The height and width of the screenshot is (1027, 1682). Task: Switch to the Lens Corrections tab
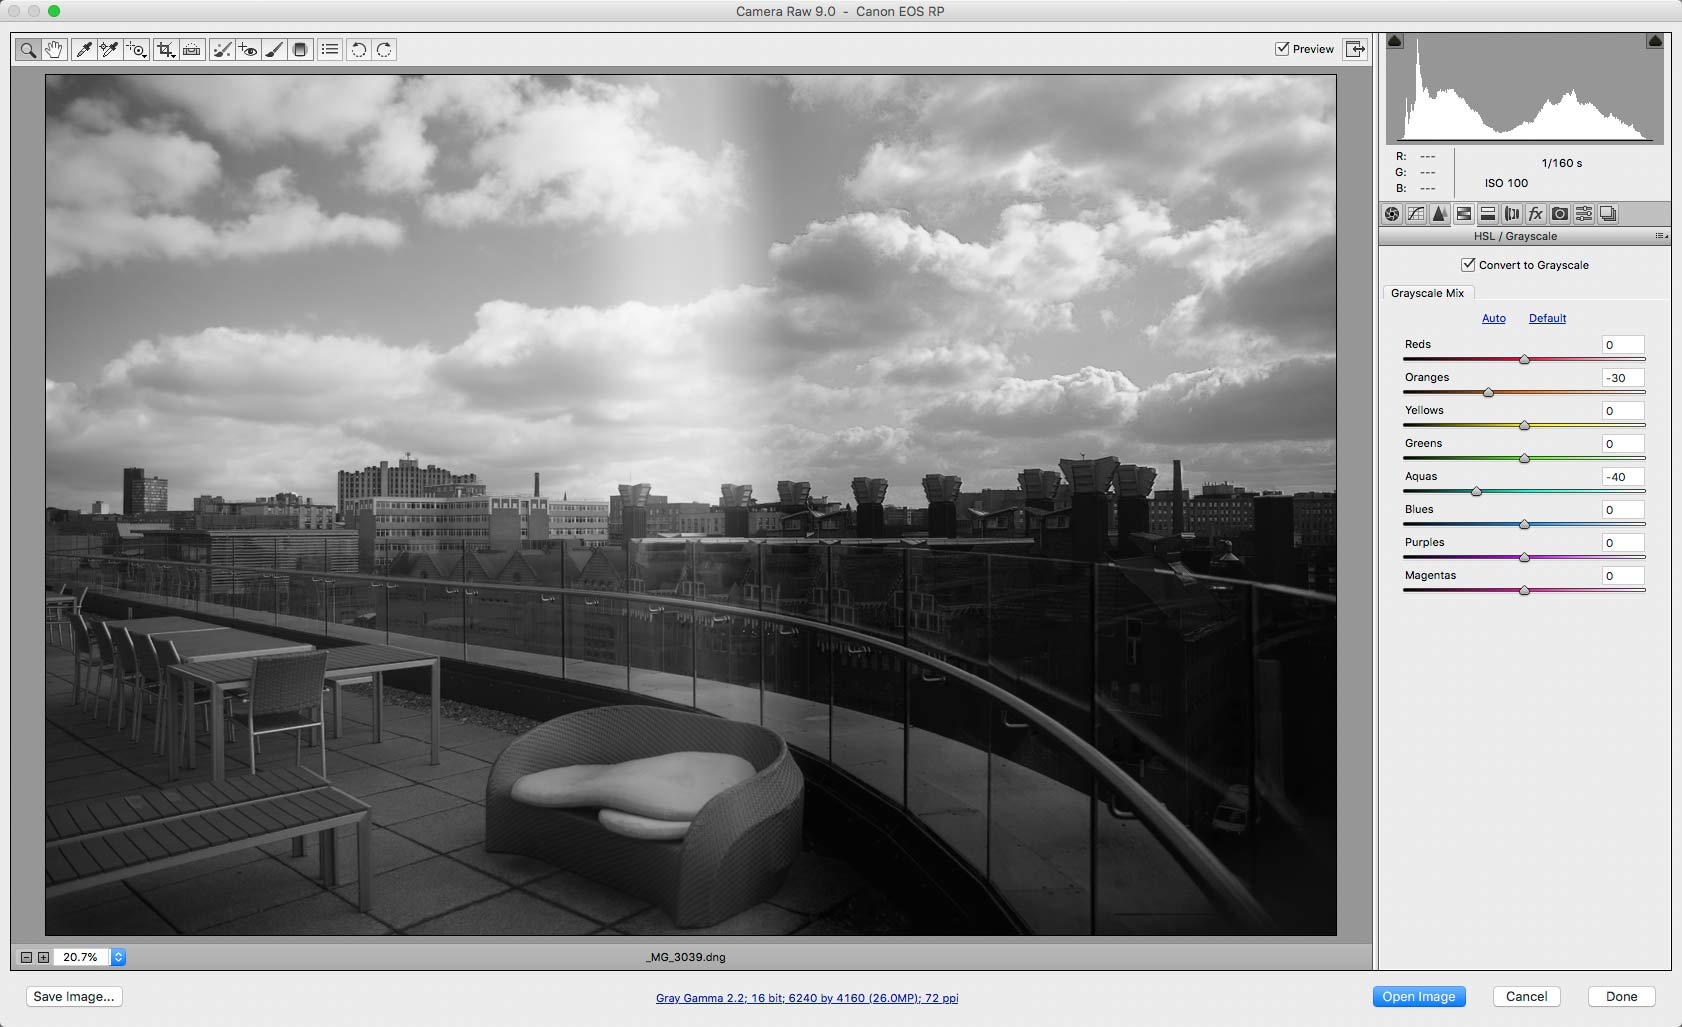1512,213
